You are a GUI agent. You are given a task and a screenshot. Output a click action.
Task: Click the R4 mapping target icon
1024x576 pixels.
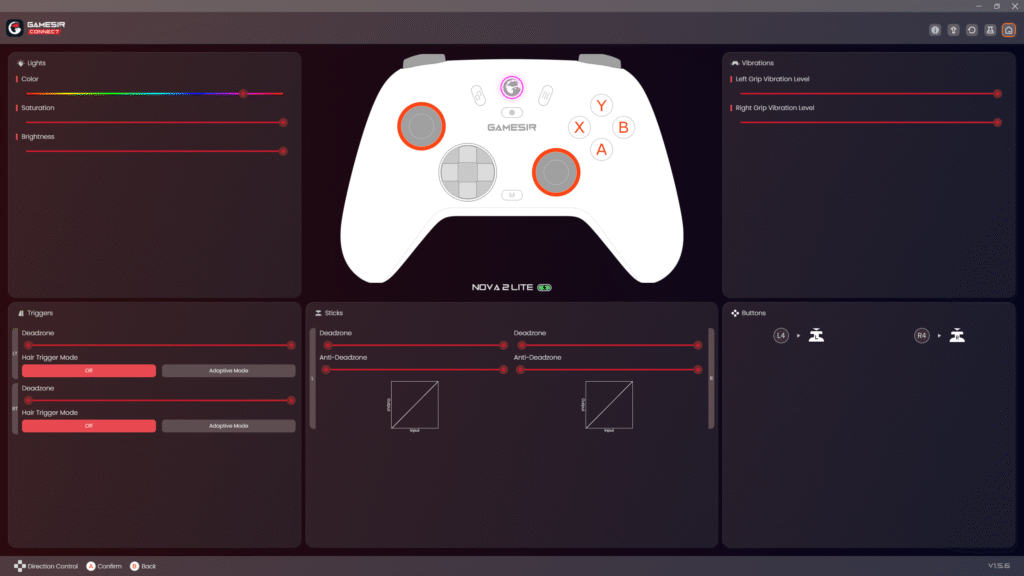point(957,336)
